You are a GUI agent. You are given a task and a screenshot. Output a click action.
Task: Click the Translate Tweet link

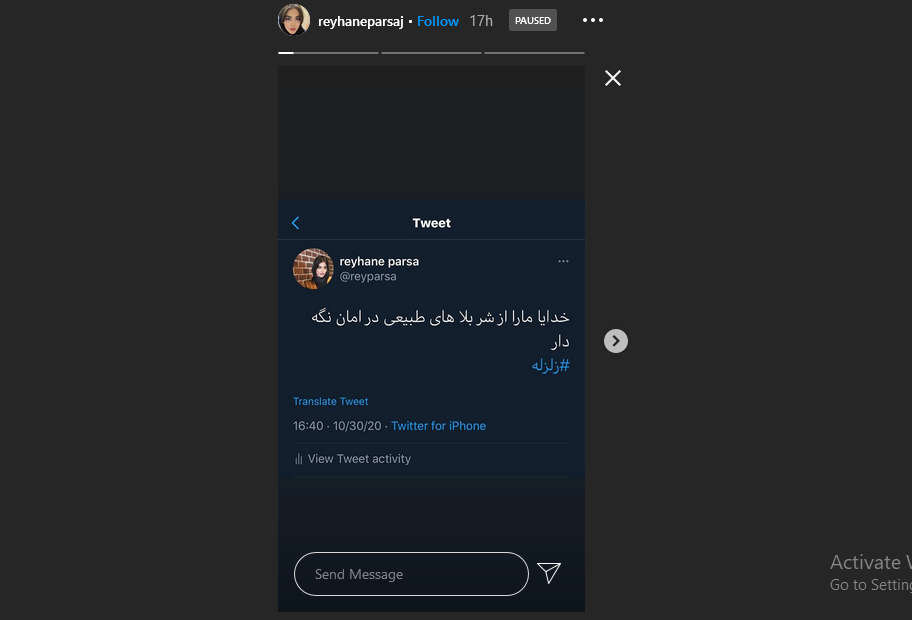pos(330,401)
